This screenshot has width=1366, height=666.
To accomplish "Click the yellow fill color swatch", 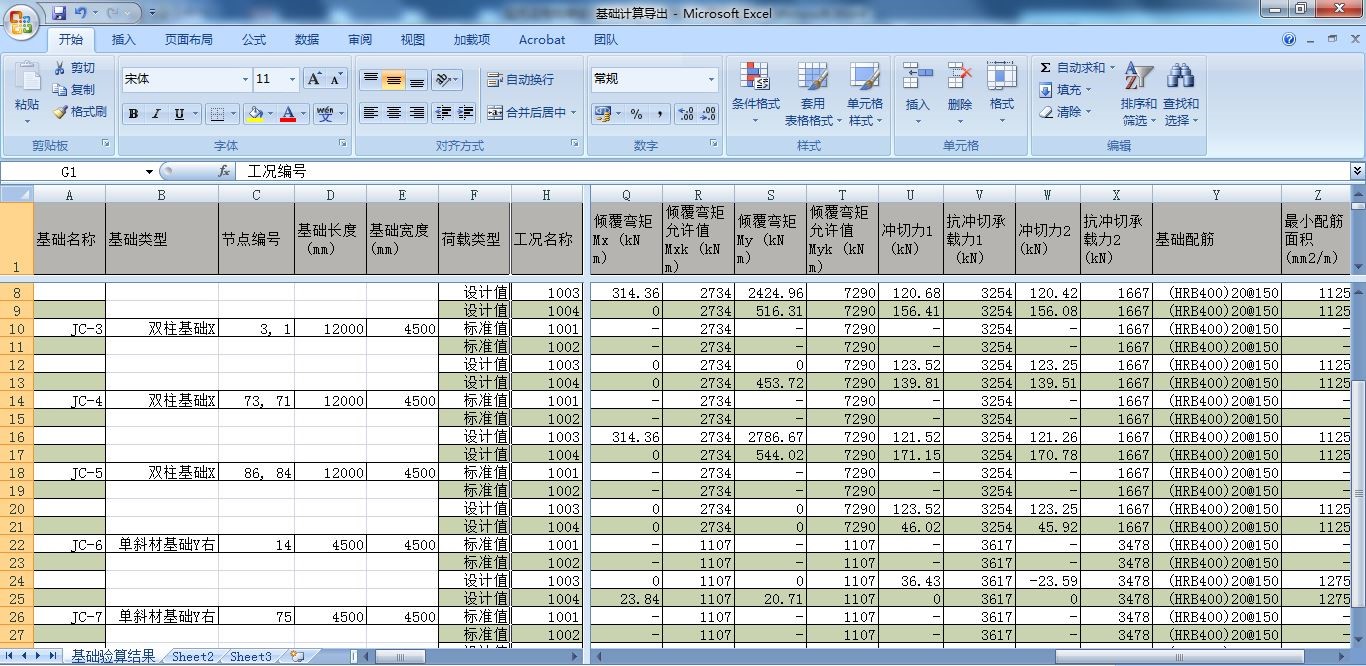I will point(255,114).
